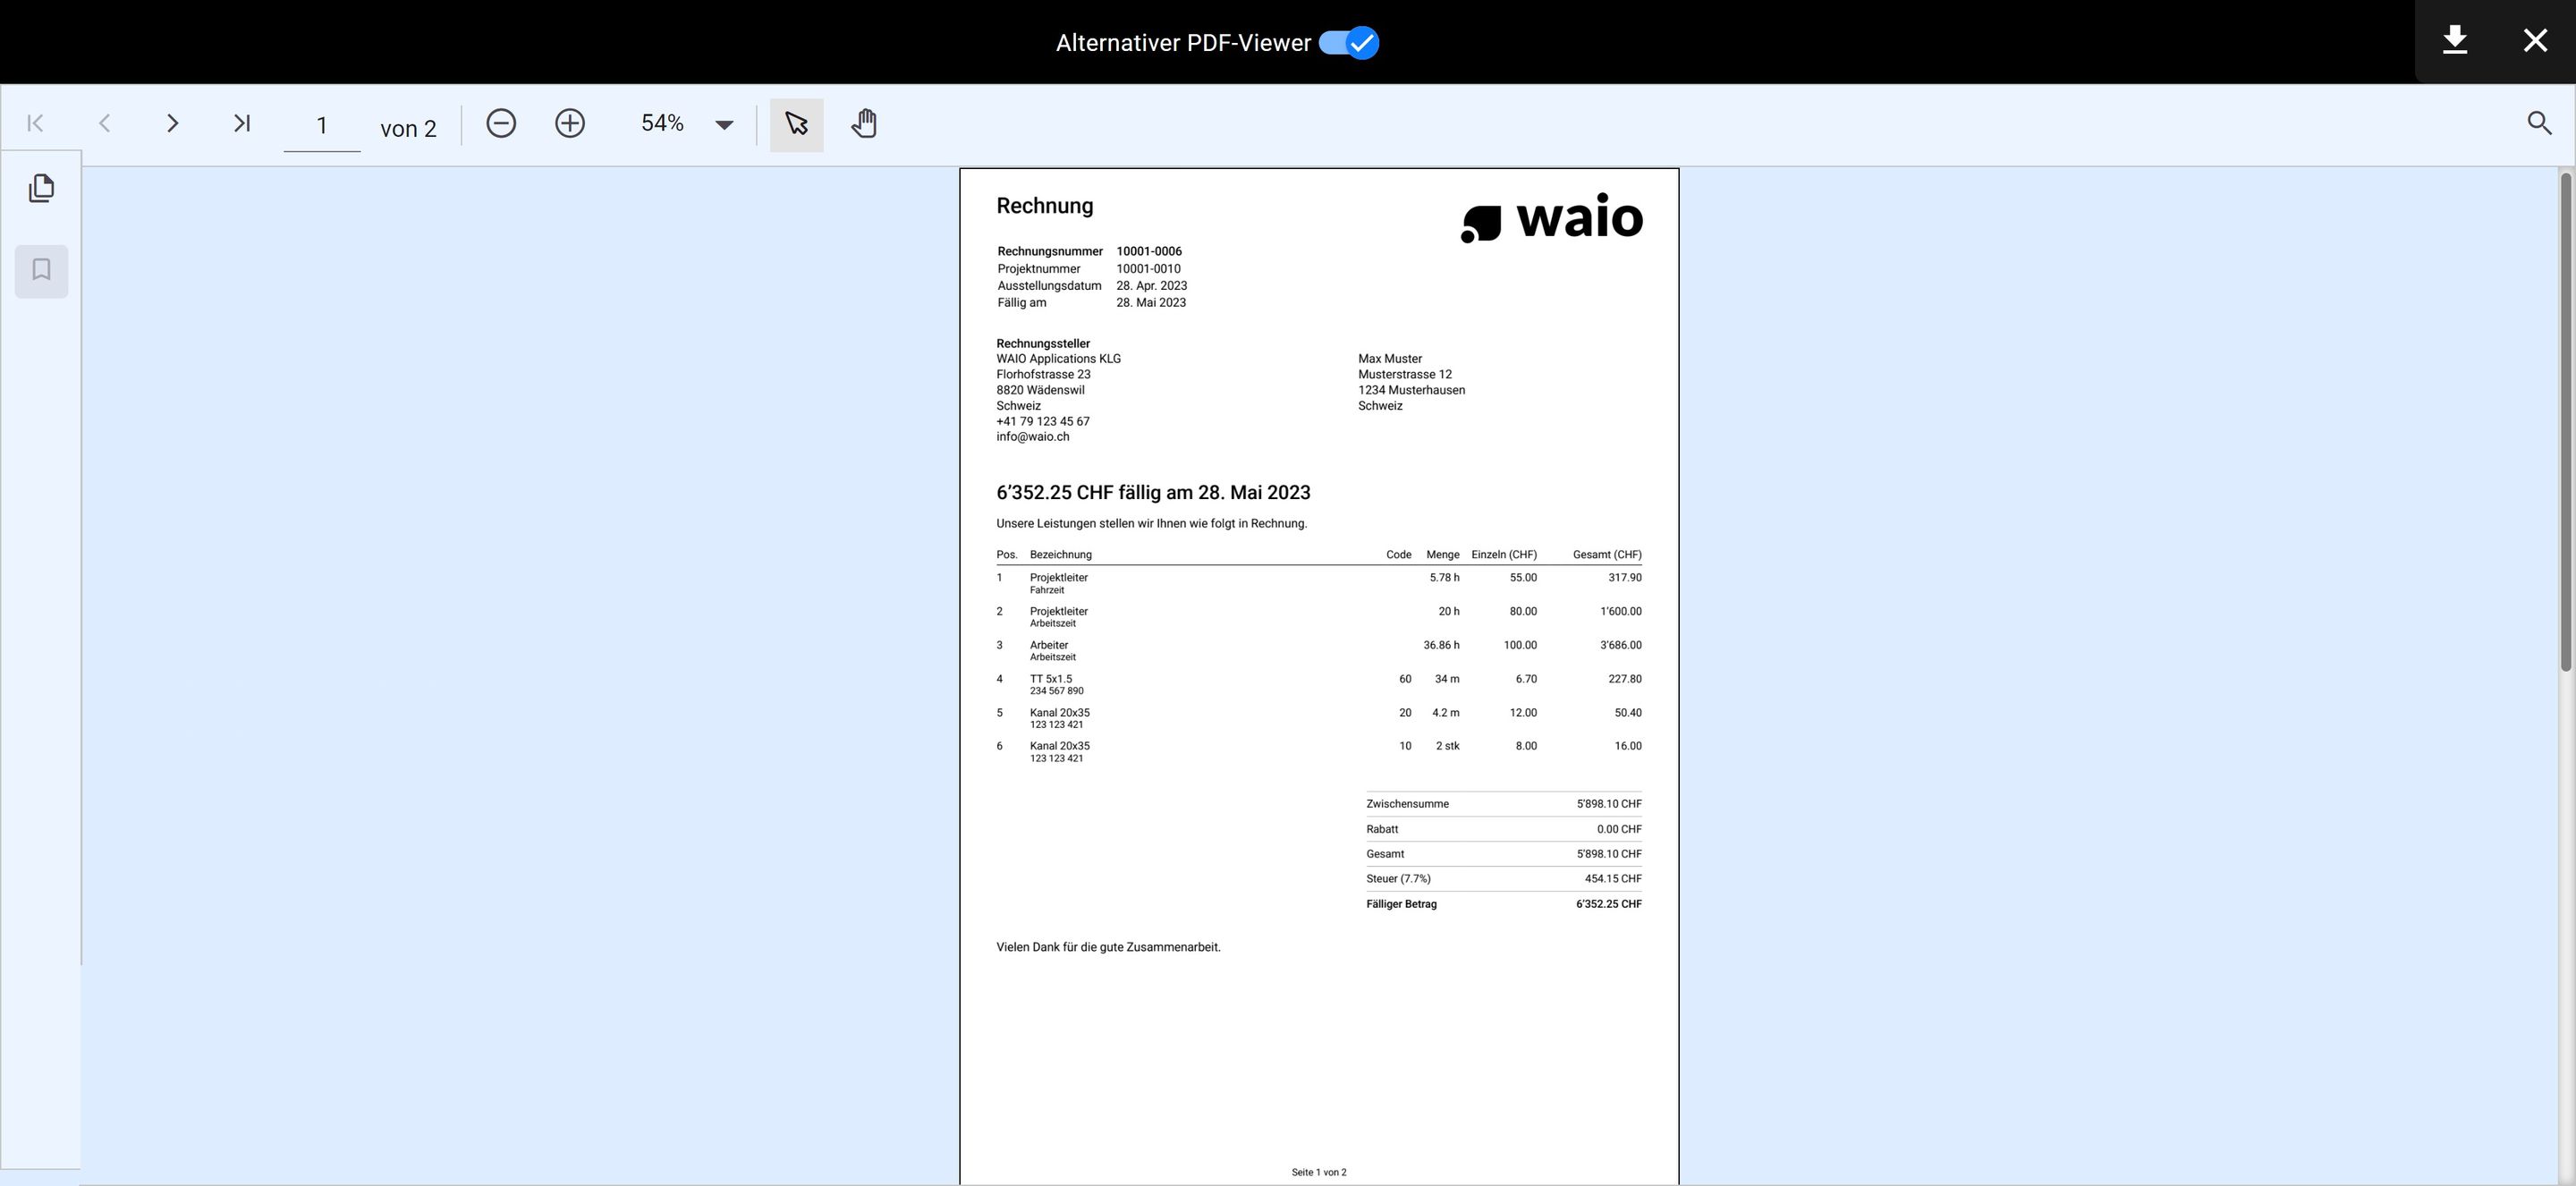Close the PDF viewer
The image size is (2576, 1186).
click(2535, 40)
